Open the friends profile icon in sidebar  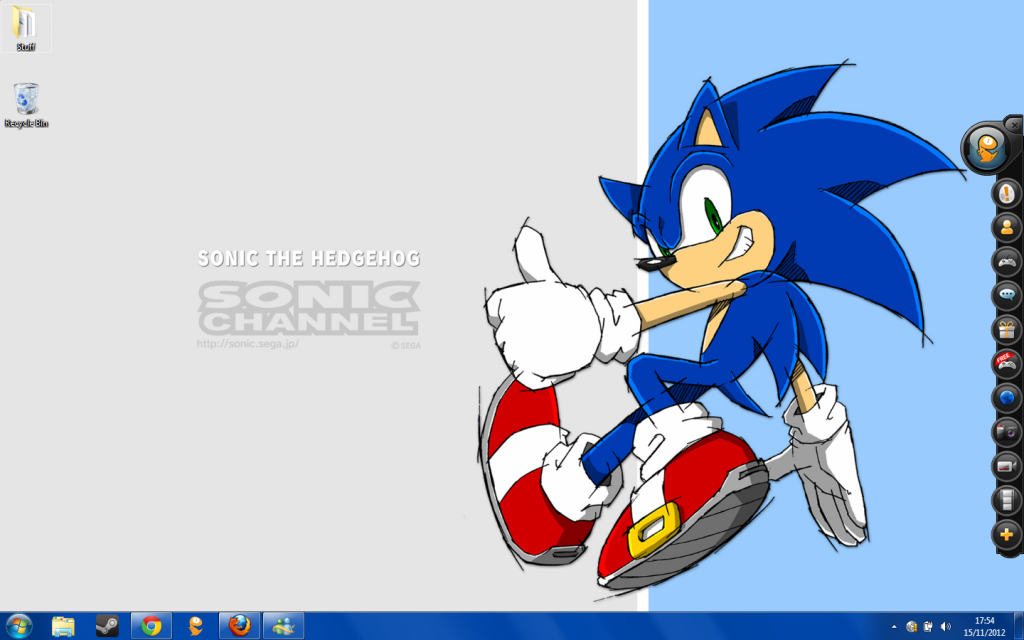pos(1006,227)
